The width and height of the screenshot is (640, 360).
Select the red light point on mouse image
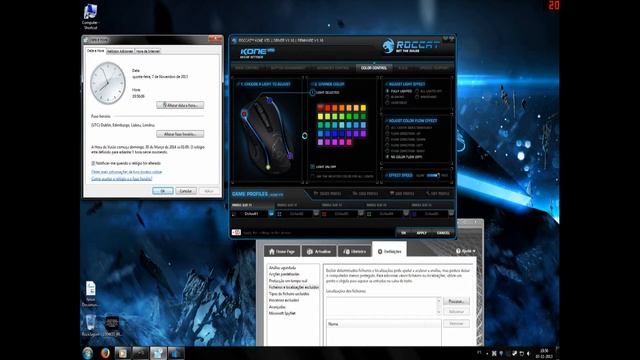(244, 114)
